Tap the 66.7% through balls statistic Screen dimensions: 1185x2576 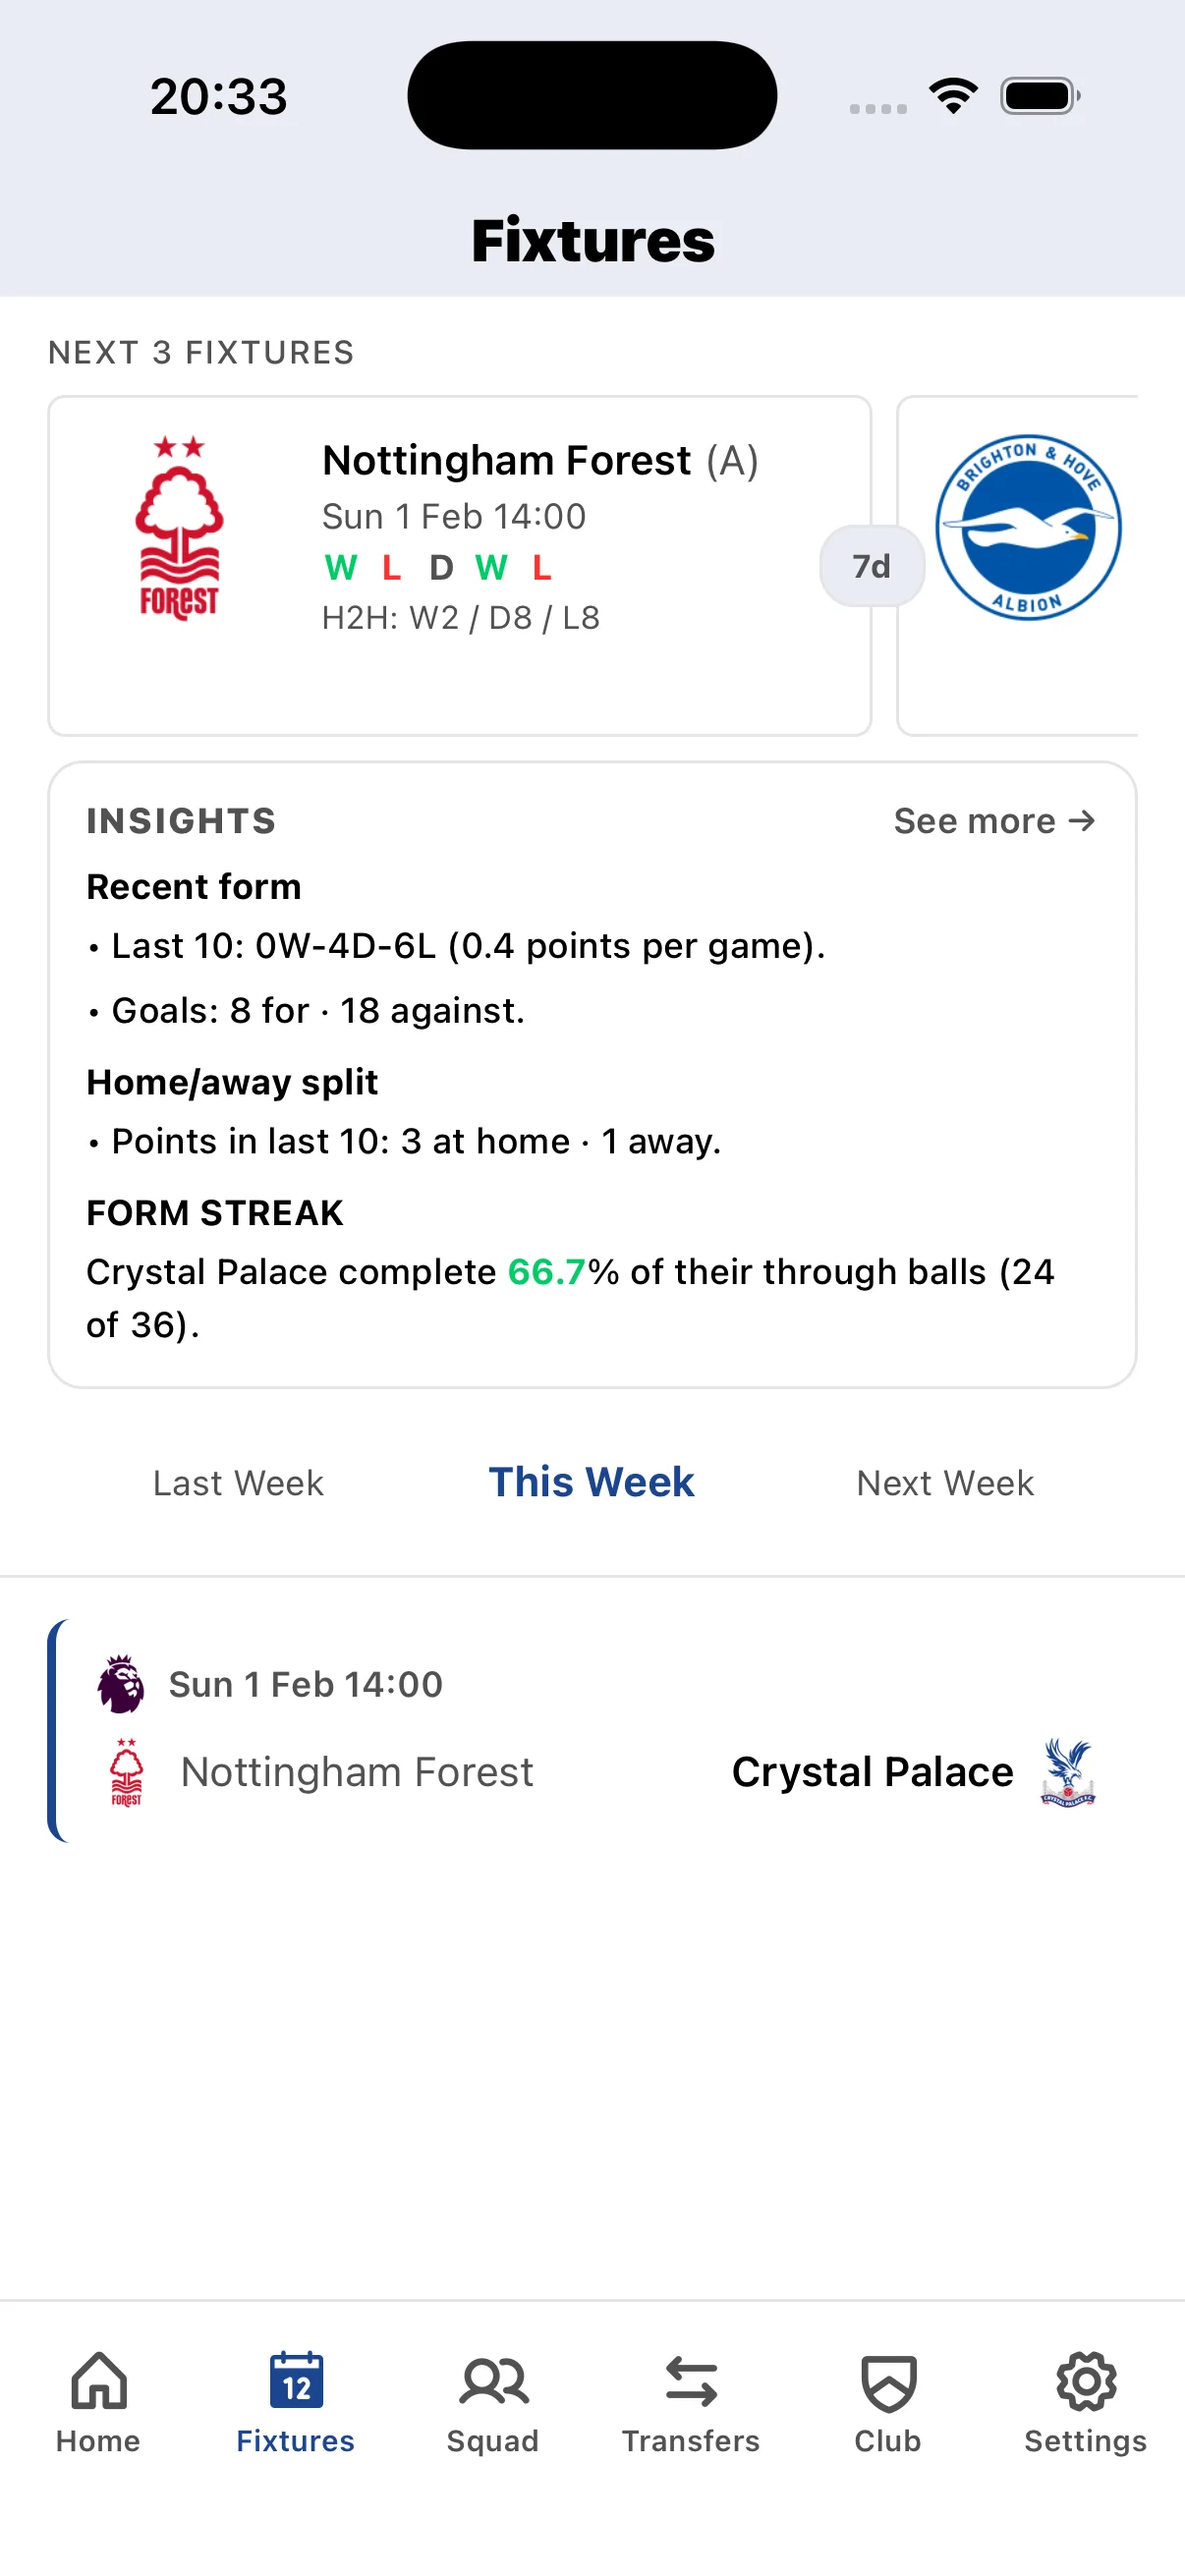tap(549, 1271)
